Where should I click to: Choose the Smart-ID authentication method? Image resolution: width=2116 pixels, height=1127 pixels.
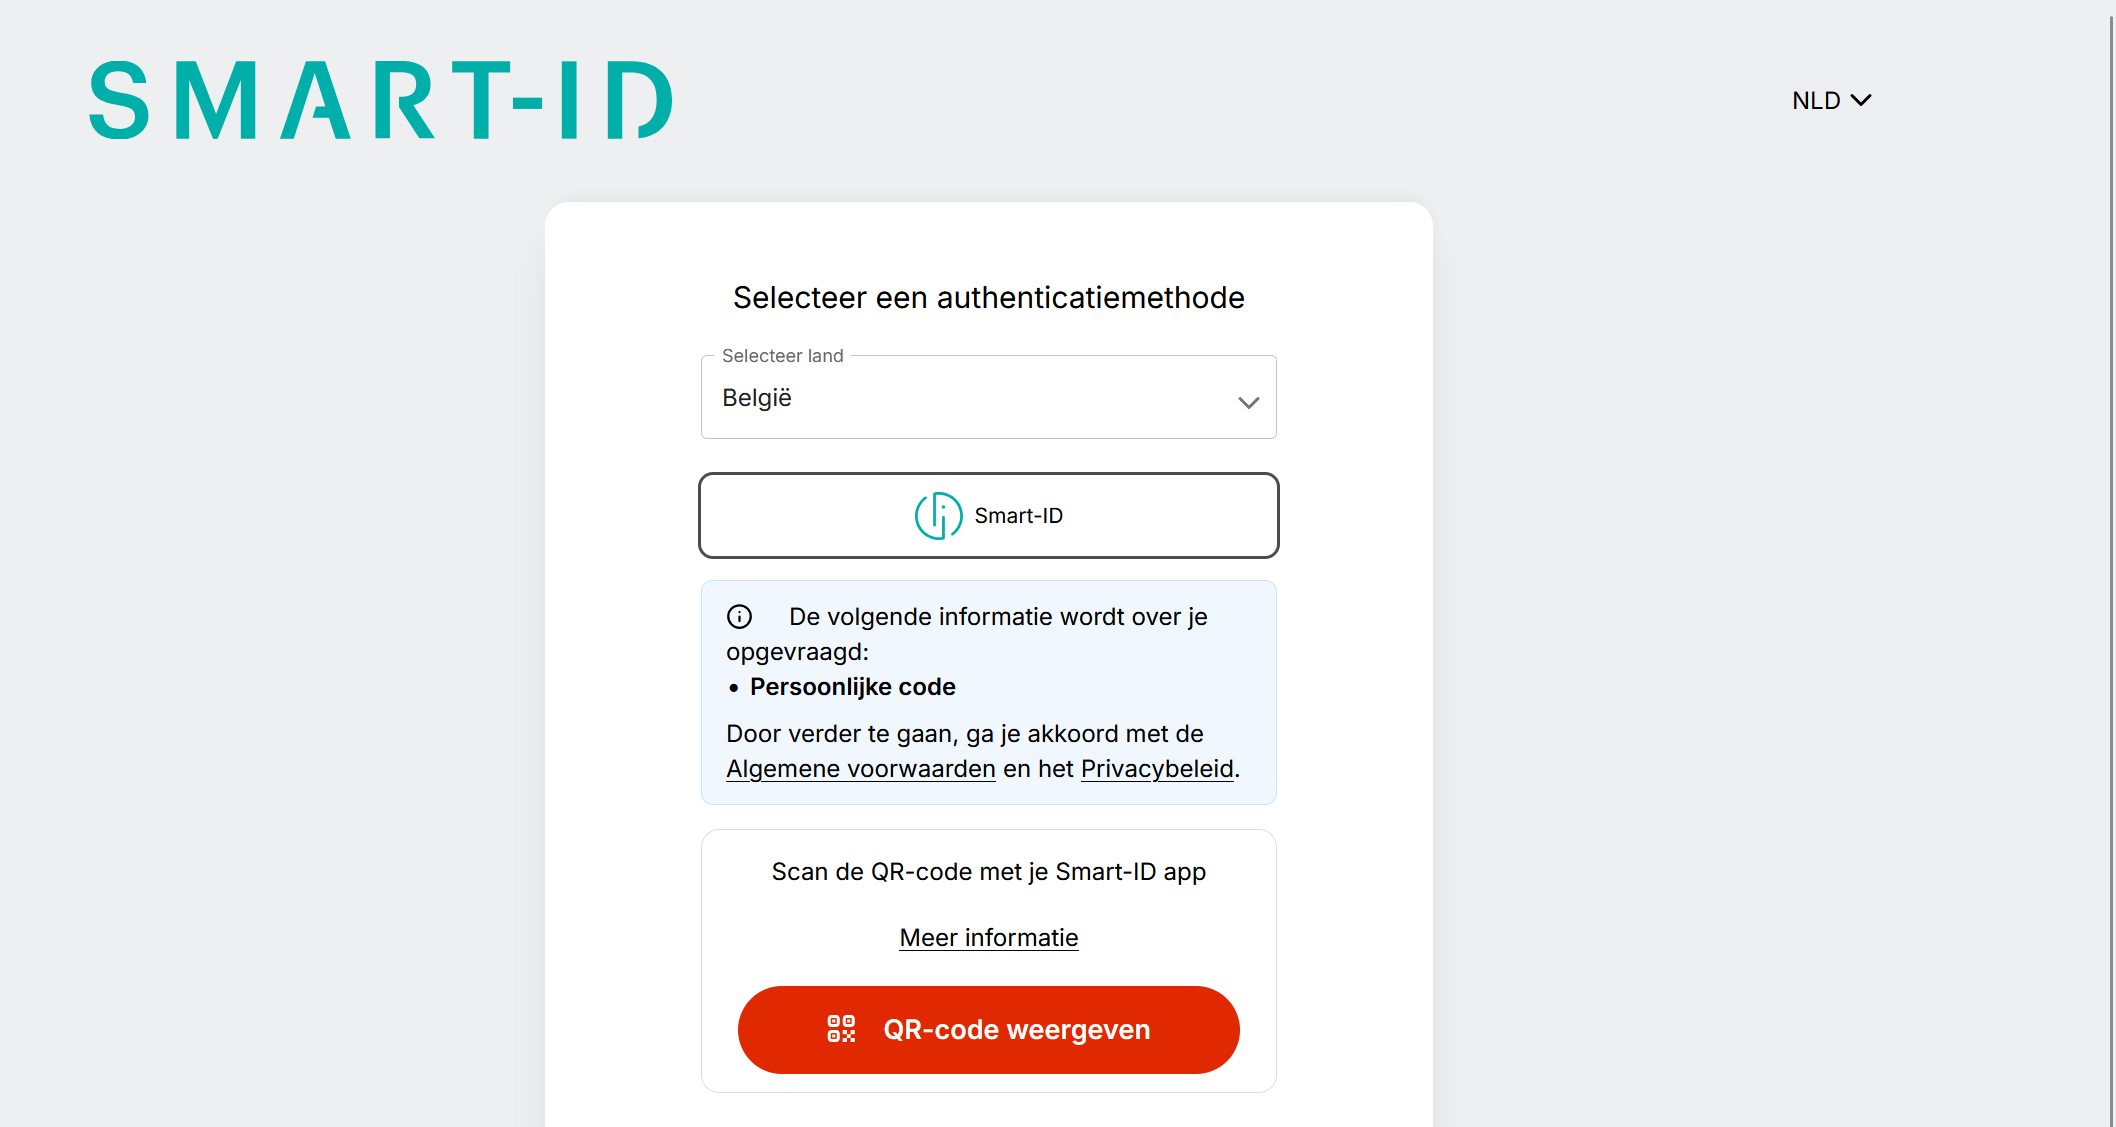(x=988, y=516)
